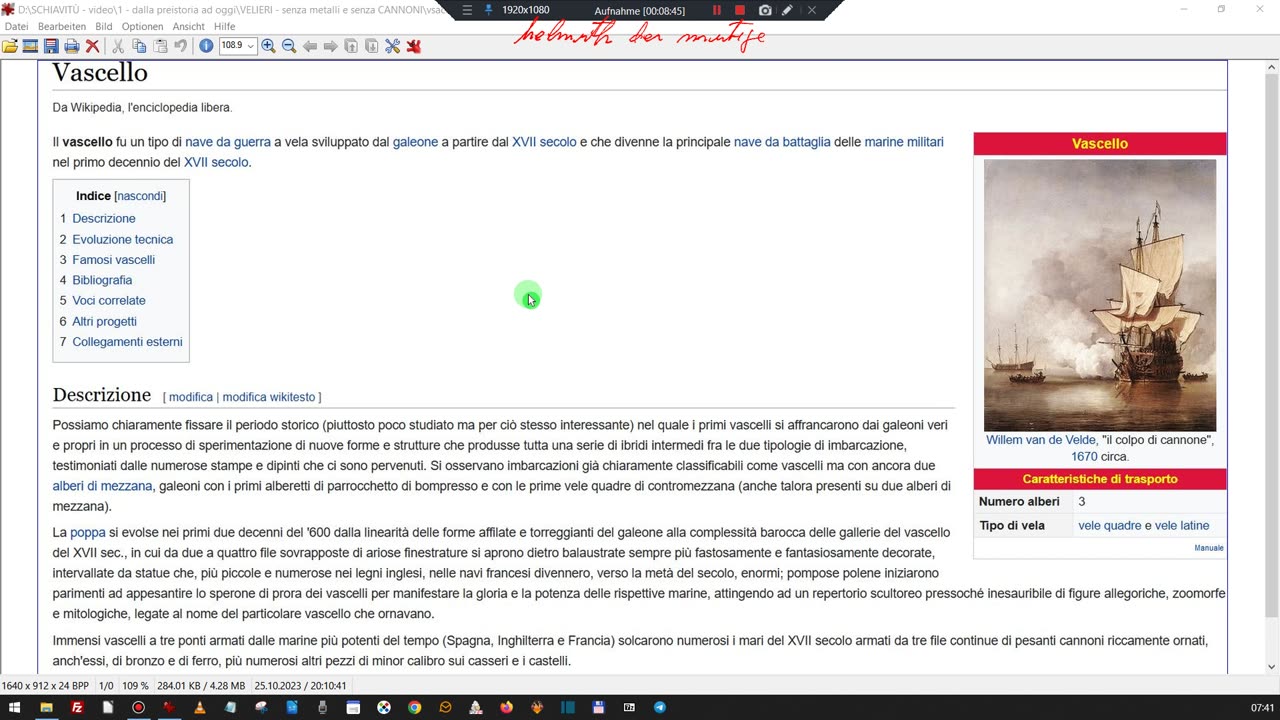
Task: Click the 'Manuale' link in infobox
Action: (1209, 548)
